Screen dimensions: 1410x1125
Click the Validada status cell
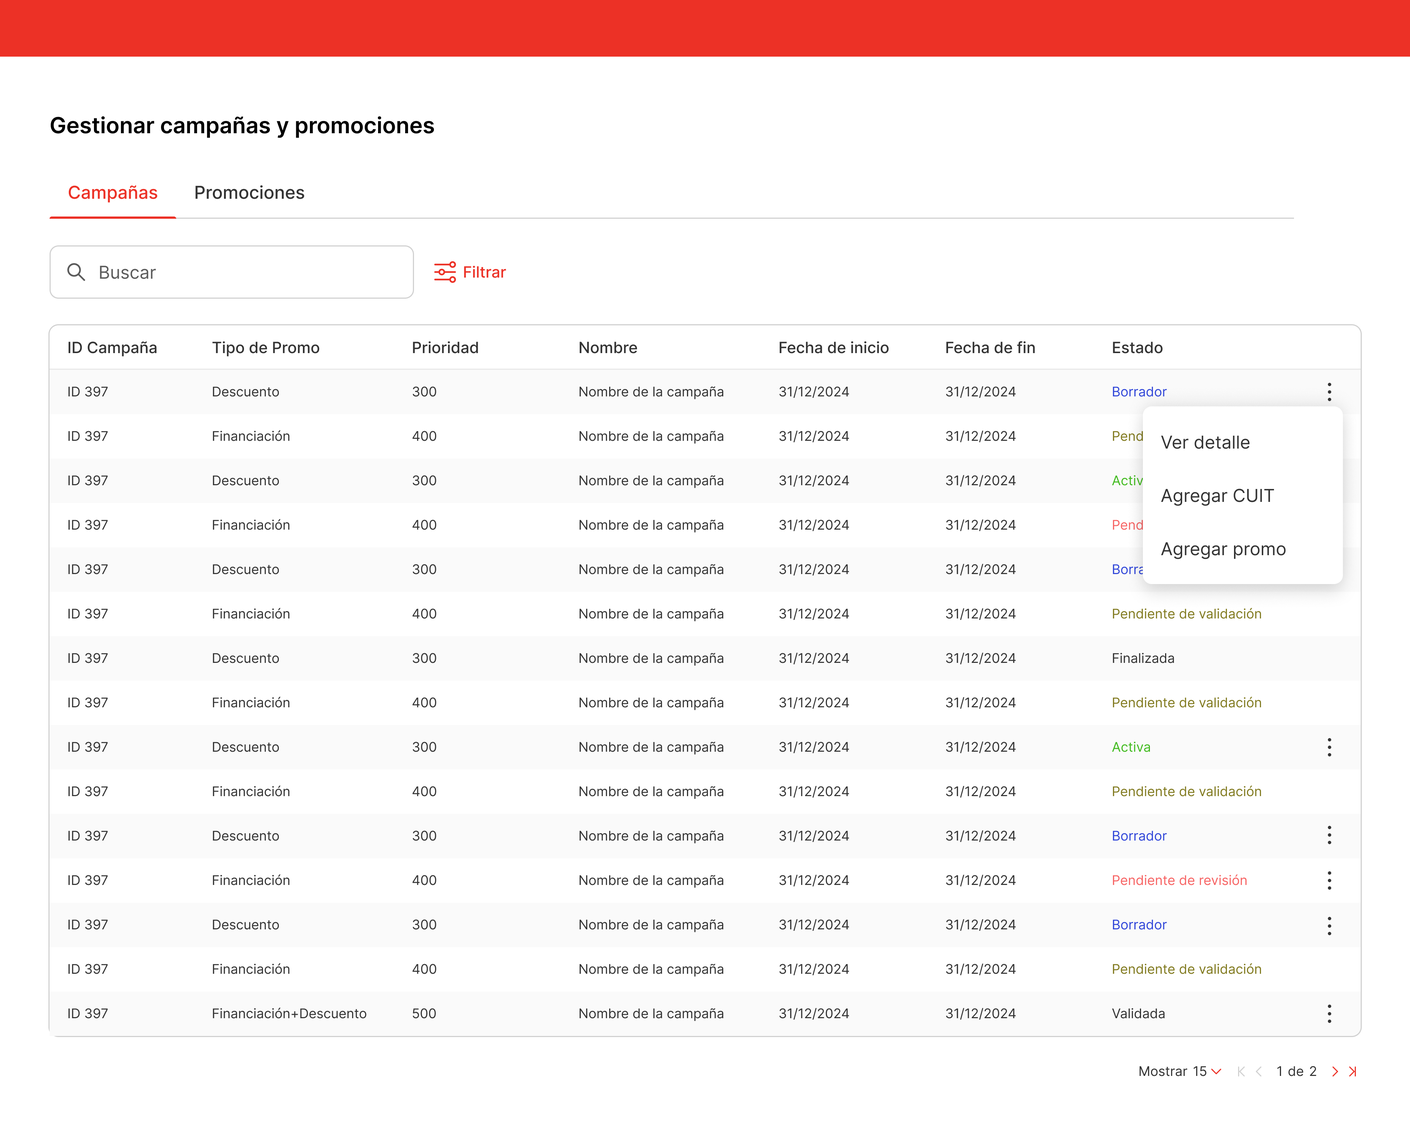[1138, 1014]
